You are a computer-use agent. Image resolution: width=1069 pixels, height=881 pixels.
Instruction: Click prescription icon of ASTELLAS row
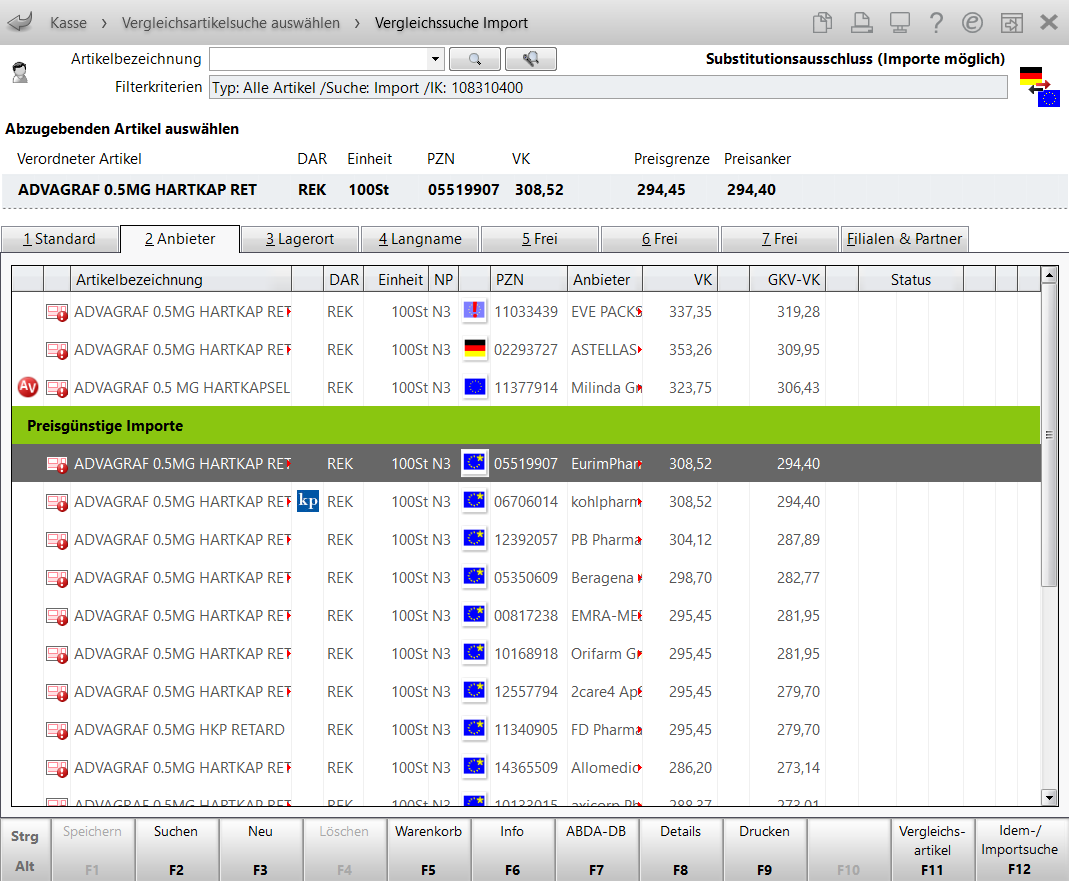click(57, 350)
